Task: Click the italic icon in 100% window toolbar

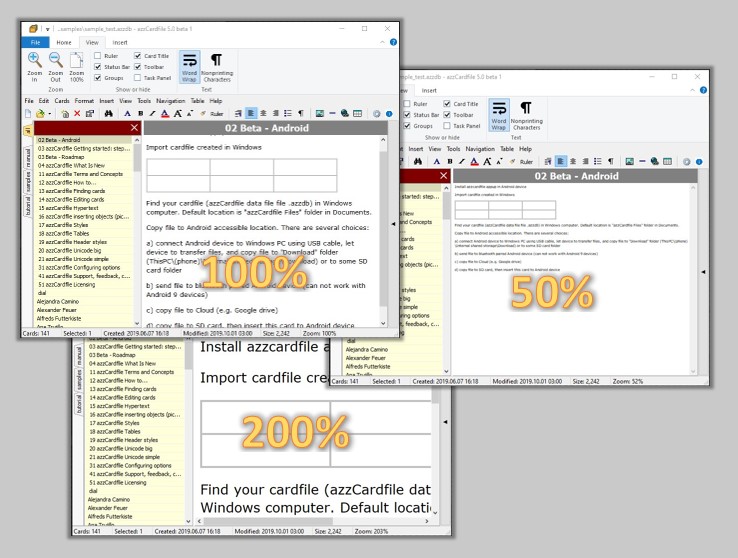Action: [x=152, y=113]
